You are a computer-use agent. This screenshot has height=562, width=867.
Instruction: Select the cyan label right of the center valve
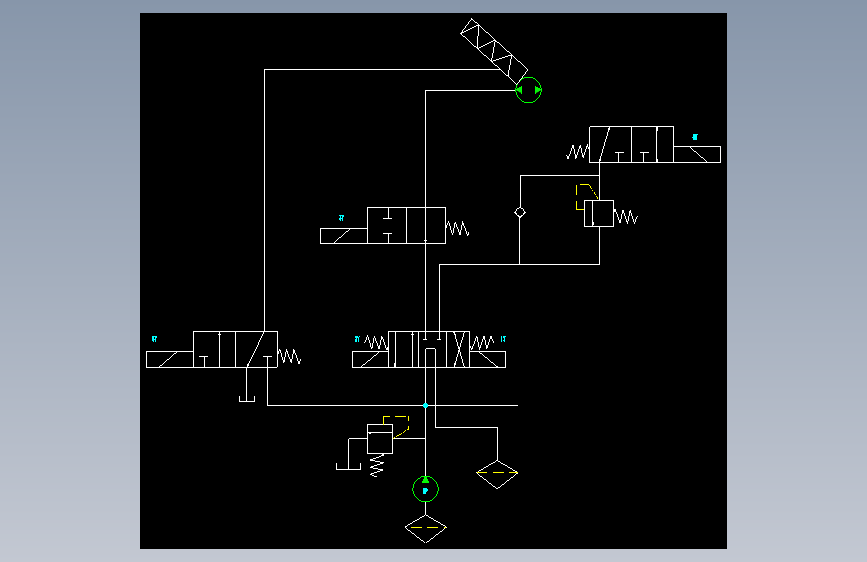click(503, 339)
